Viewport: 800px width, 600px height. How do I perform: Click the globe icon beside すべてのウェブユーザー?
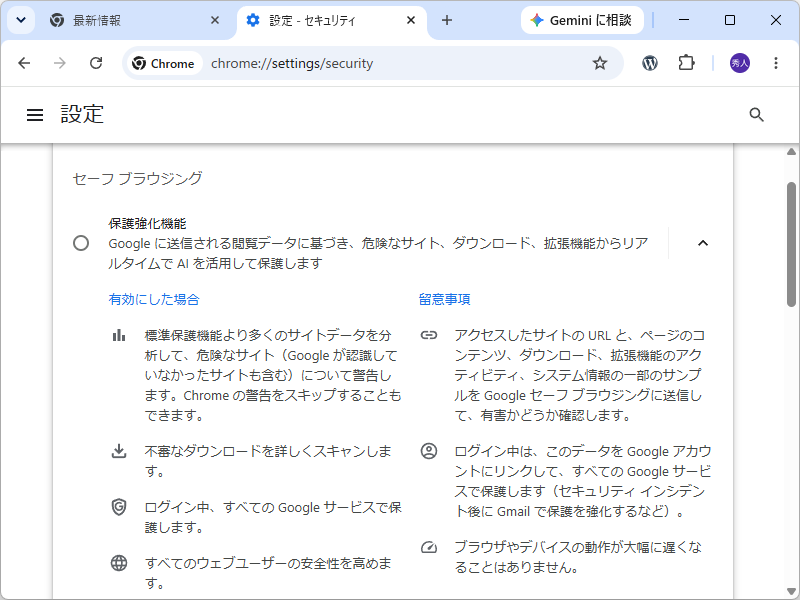tap(119, 563)
